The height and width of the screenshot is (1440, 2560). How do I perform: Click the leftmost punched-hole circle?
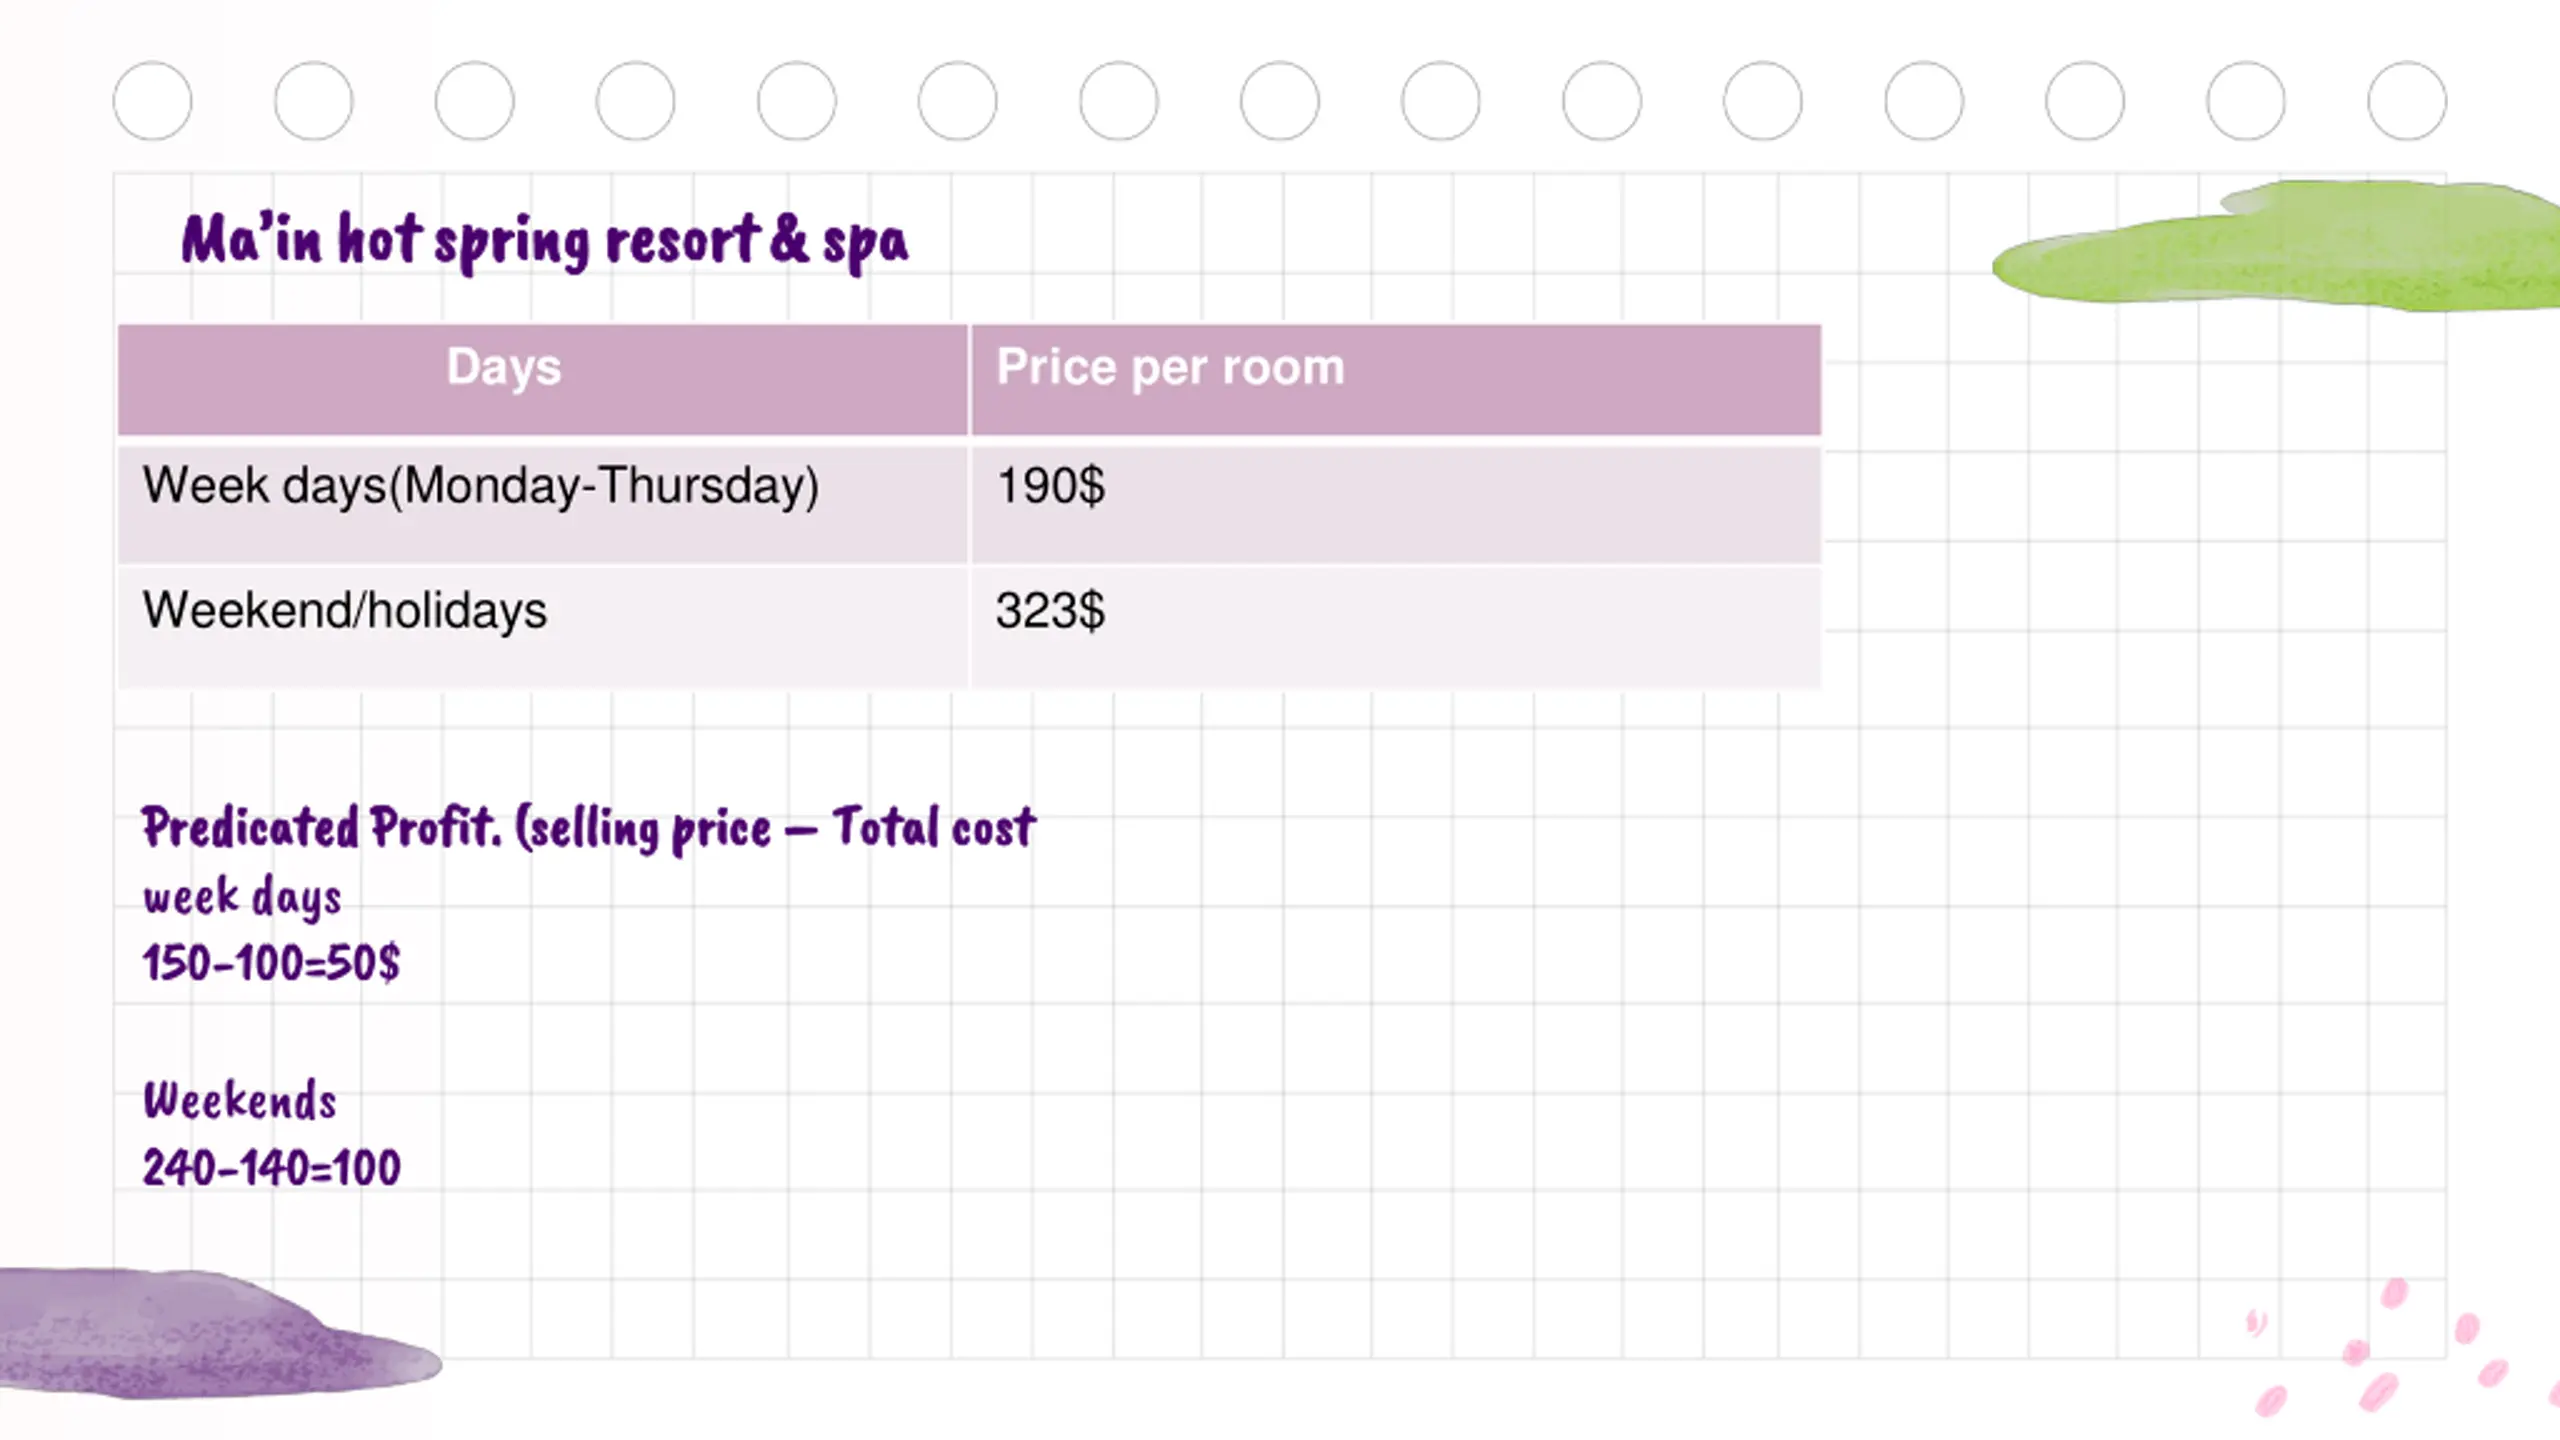click(152, 101)
